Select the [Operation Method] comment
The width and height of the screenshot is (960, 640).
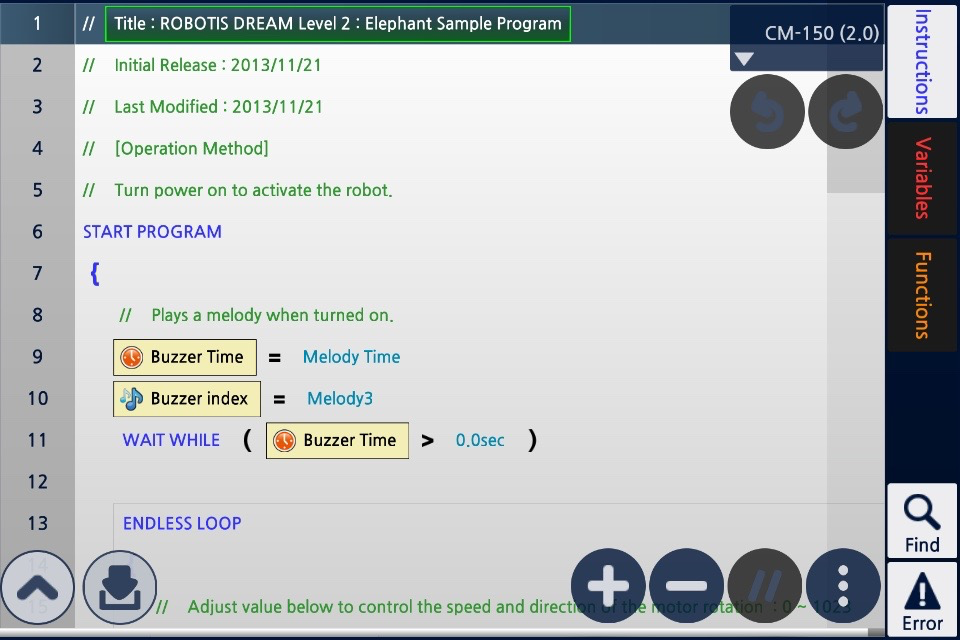[x=191, y=149]
